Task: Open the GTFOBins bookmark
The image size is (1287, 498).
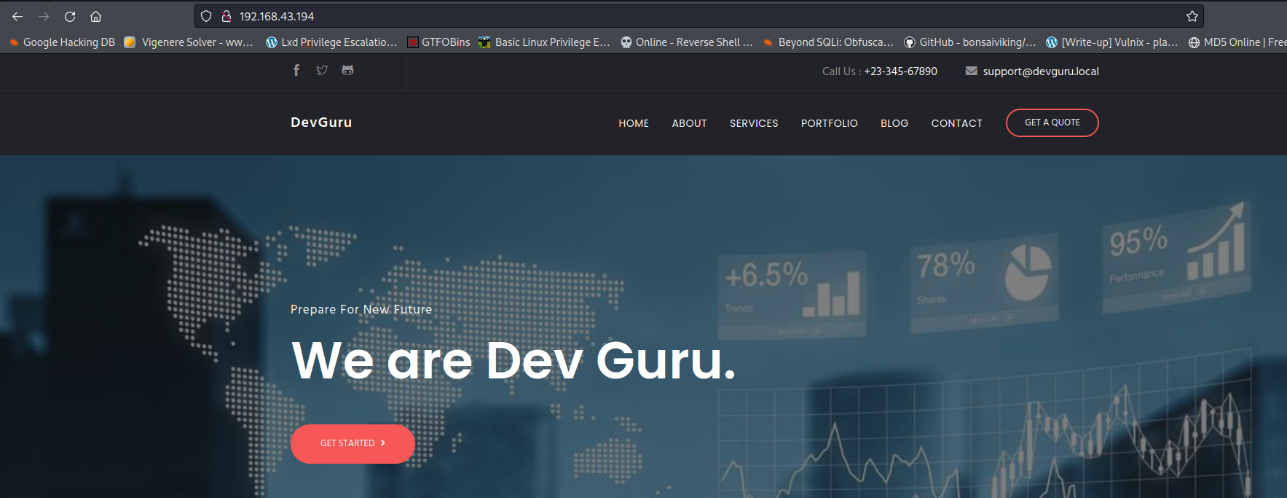Action: [x=438, y=42]
